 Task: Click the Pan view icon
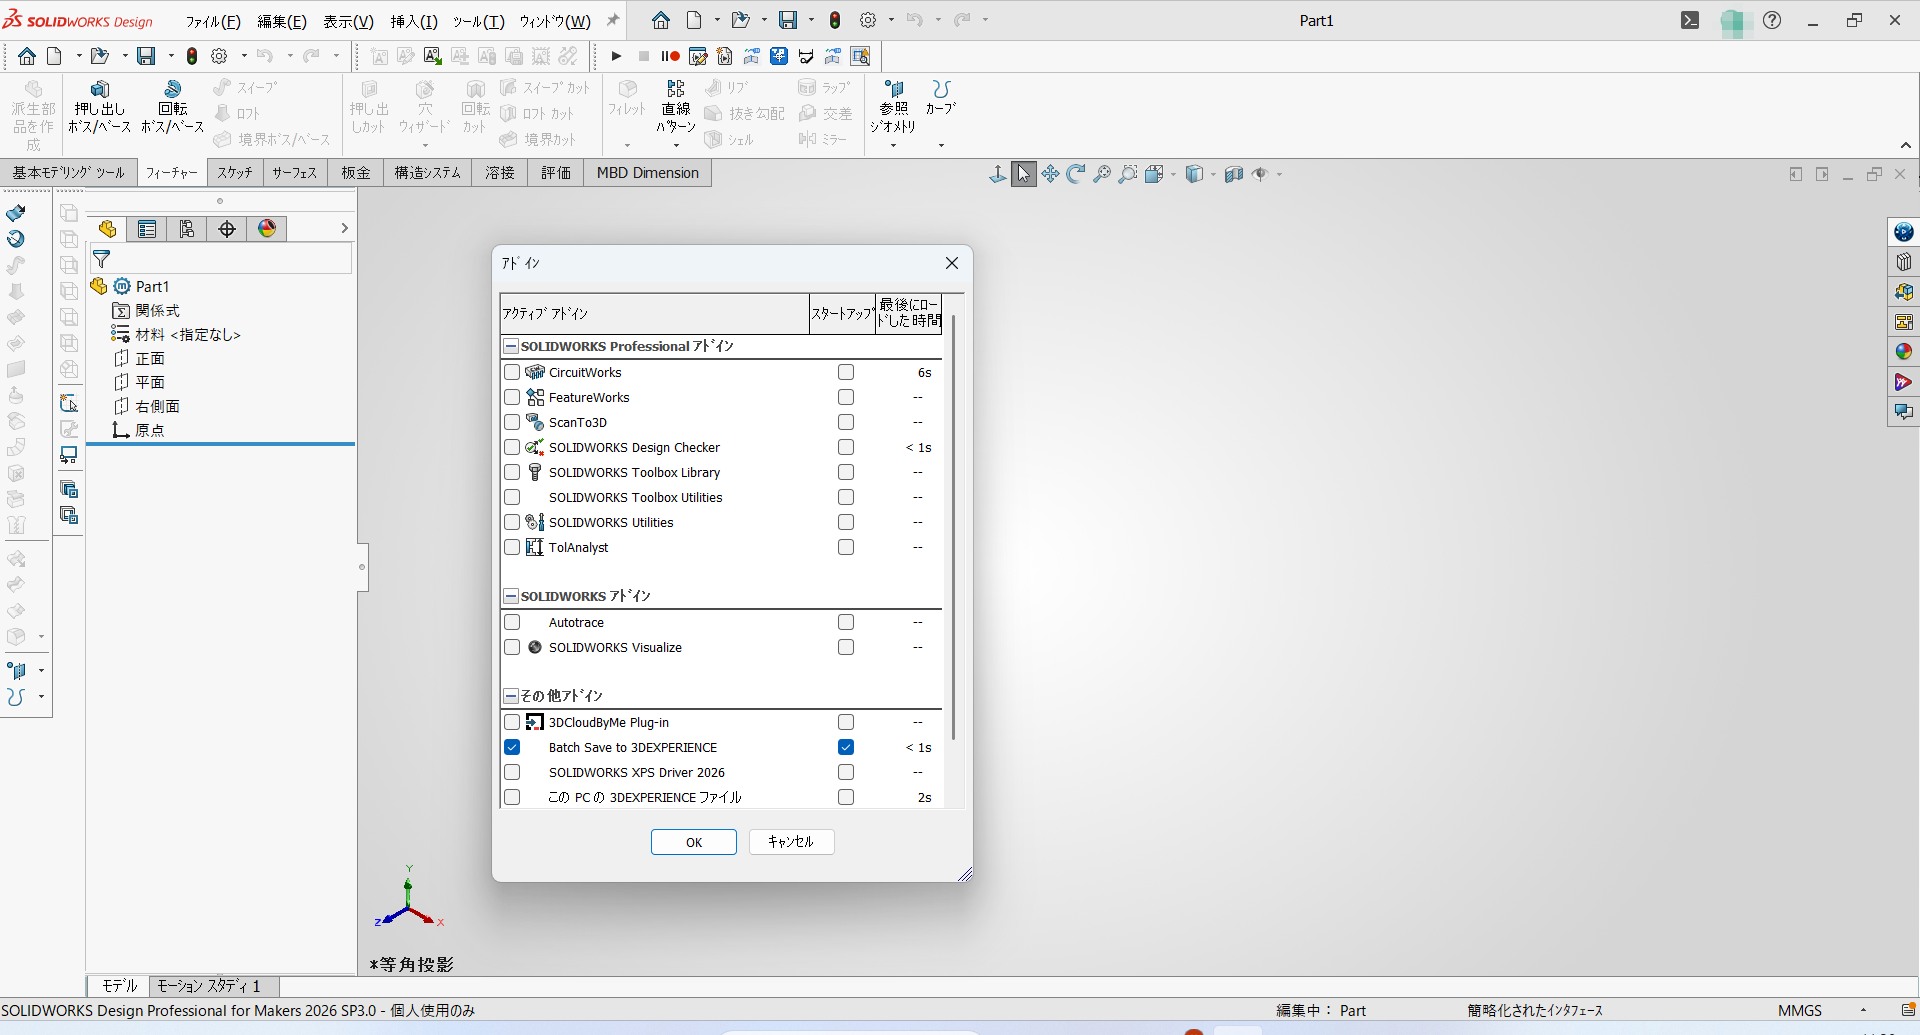pyautogui.click(x=1050, y=174)
